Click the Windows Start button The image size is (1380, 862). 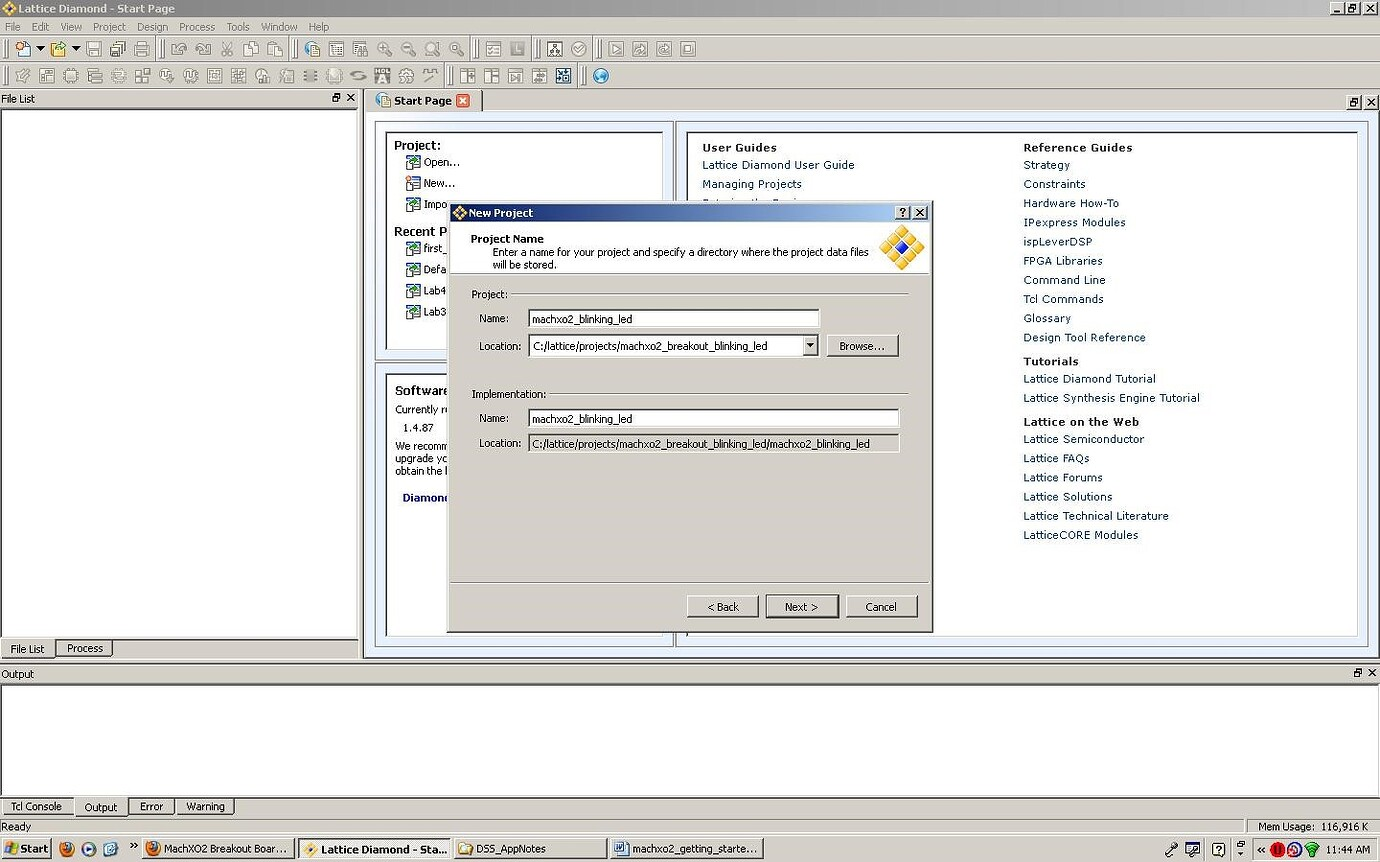25,849
